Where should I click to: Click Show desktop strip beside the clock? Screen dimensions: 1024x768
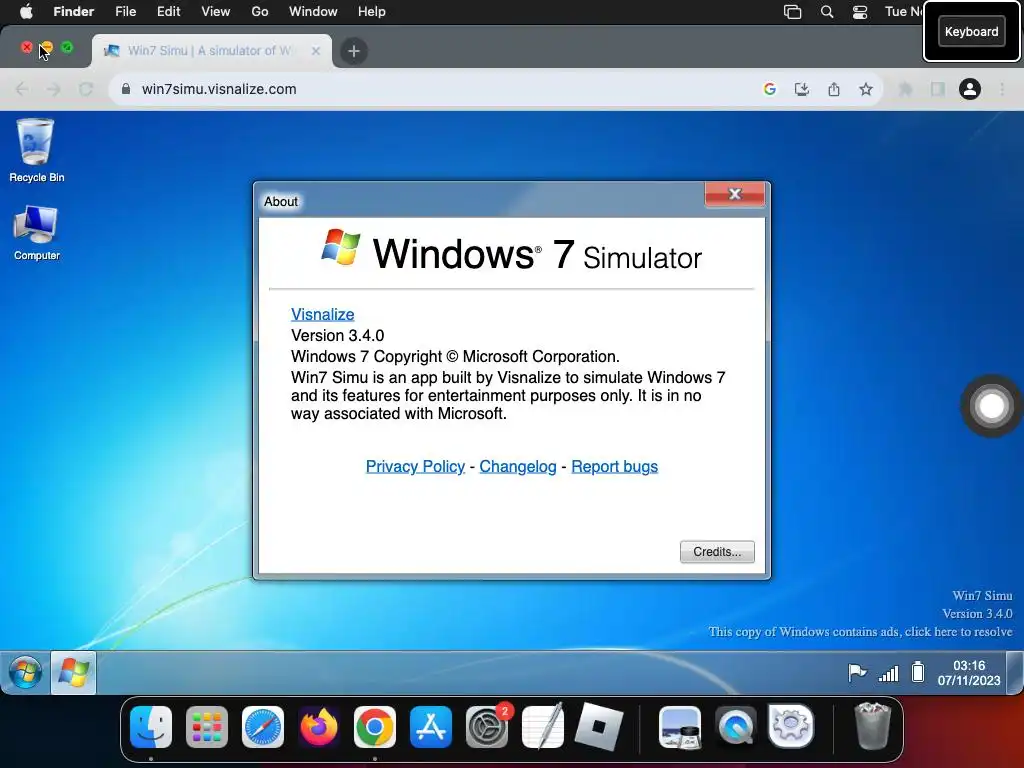(1015, 673)
